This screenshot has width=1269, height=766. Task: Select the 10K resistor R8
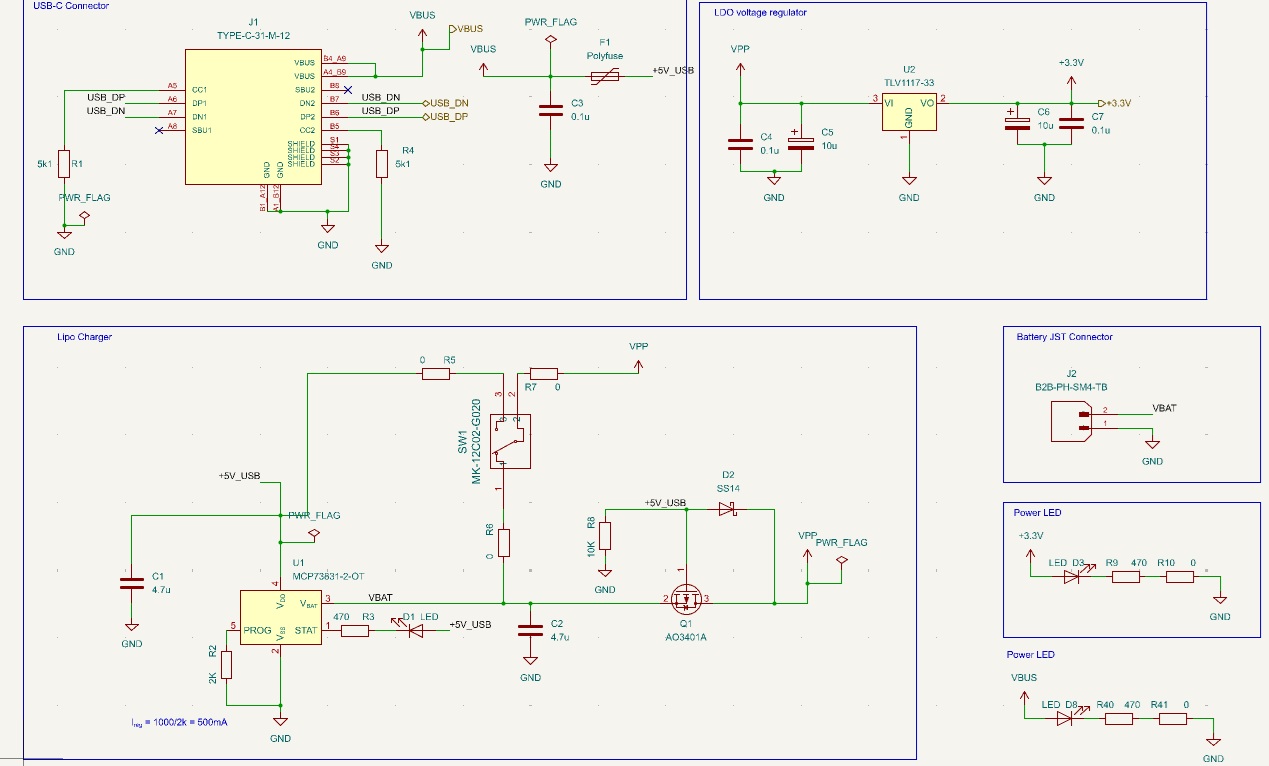tap(604, 536)
